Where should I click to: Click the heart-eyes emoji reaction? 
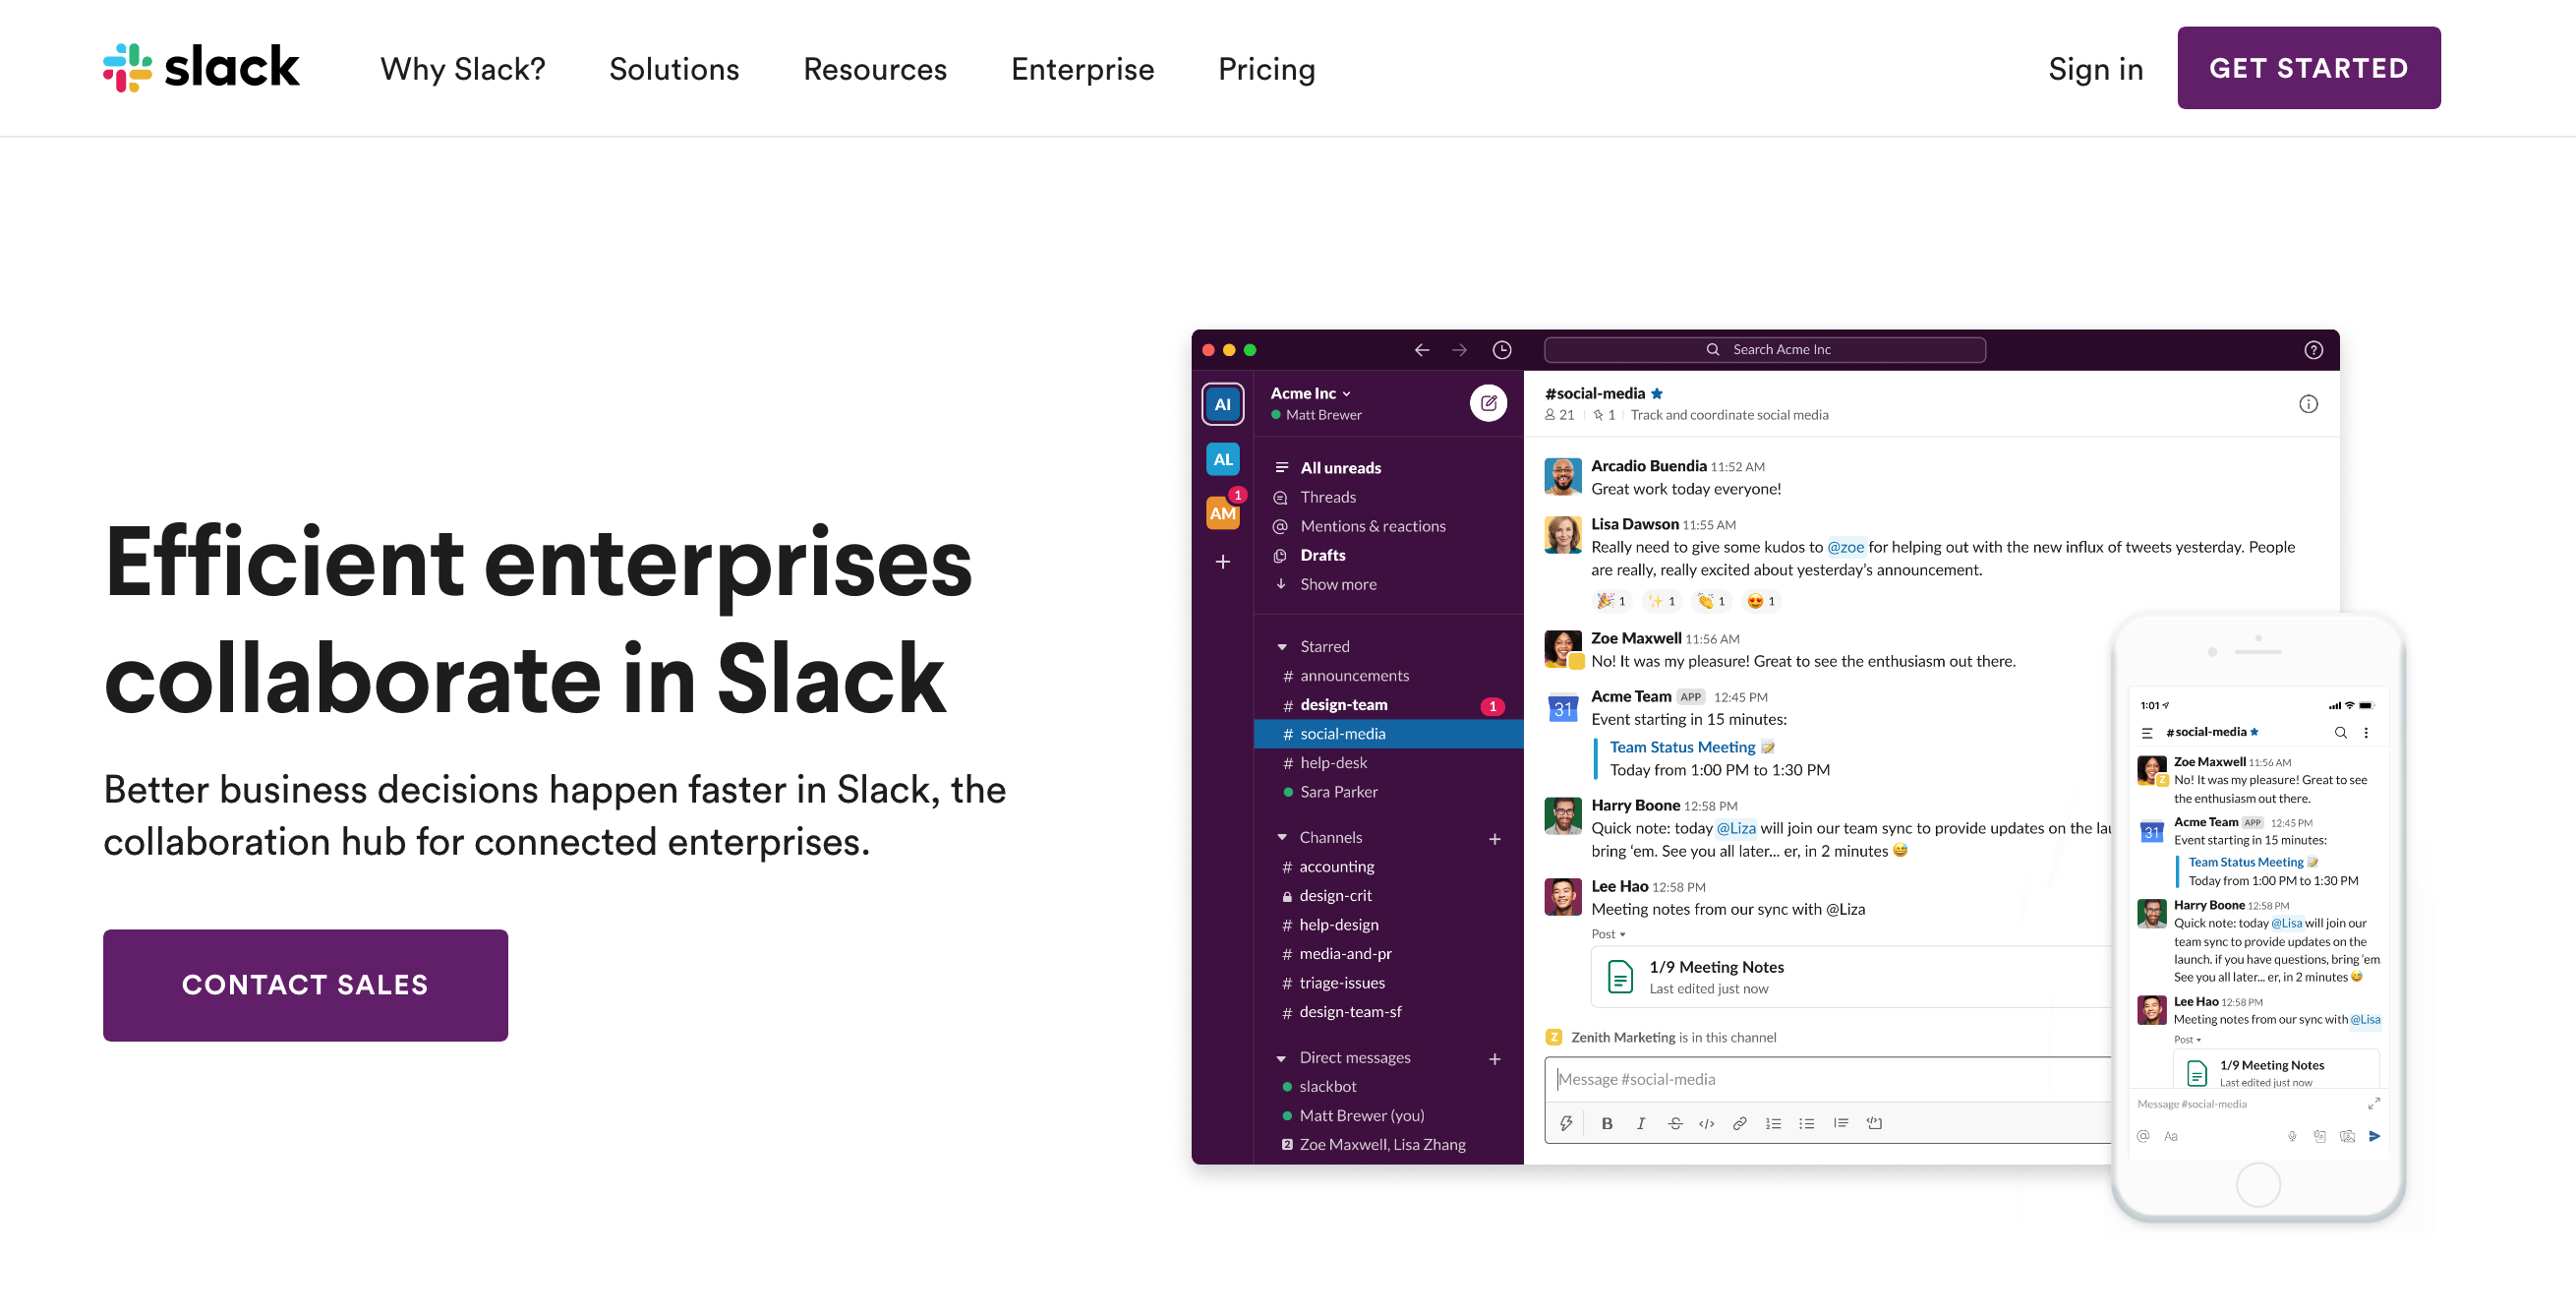pos(1760,601)
